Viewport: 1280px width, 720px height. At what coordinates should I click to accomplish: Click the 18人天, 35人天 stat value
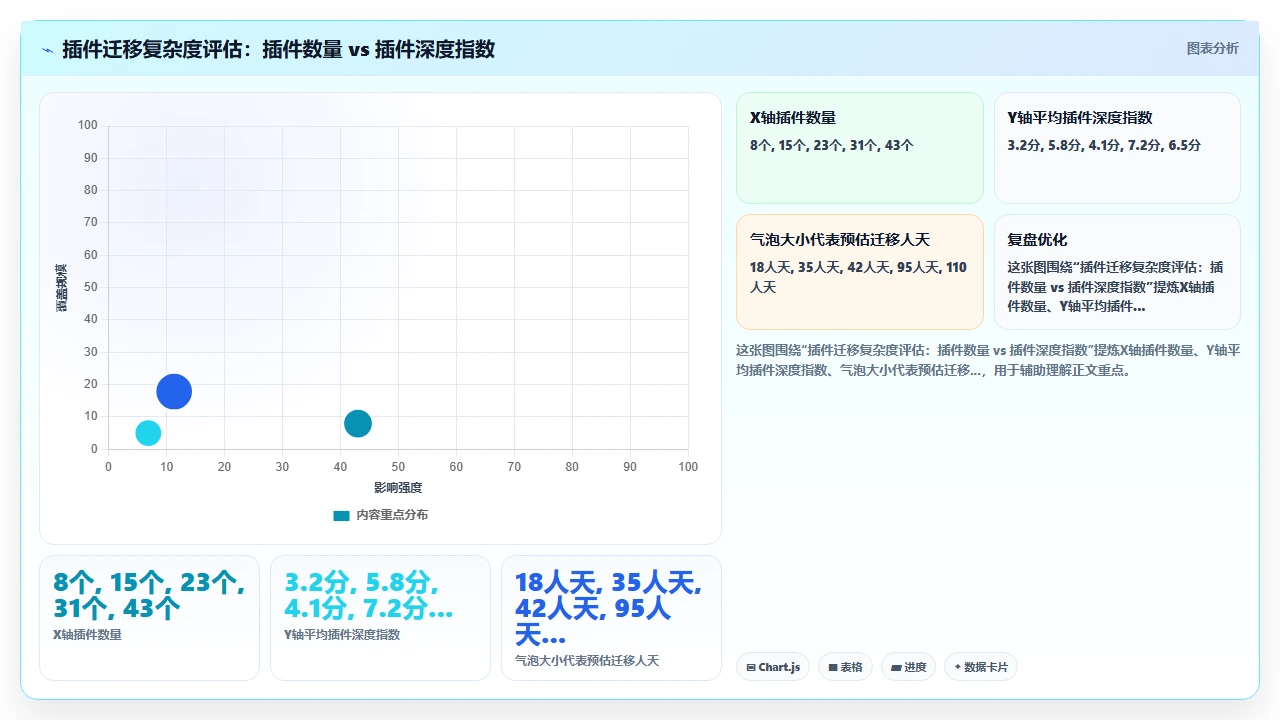tap(609, 609)
